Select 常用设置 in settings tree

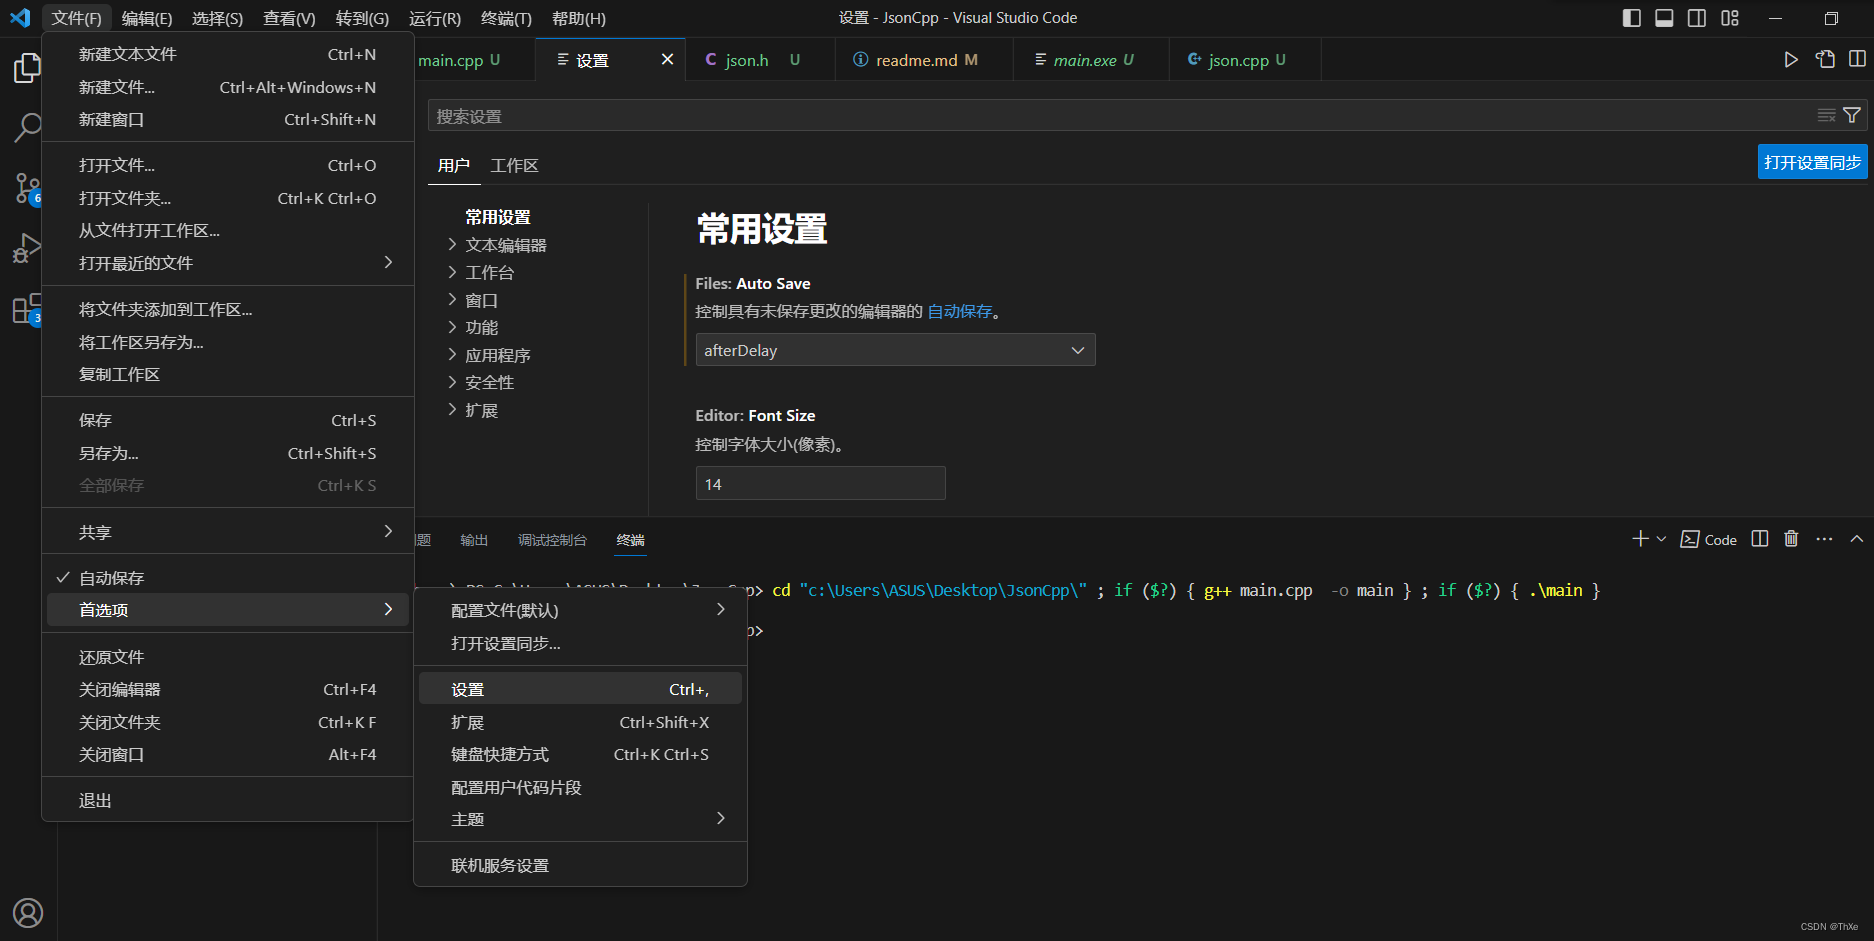point(497,217)
